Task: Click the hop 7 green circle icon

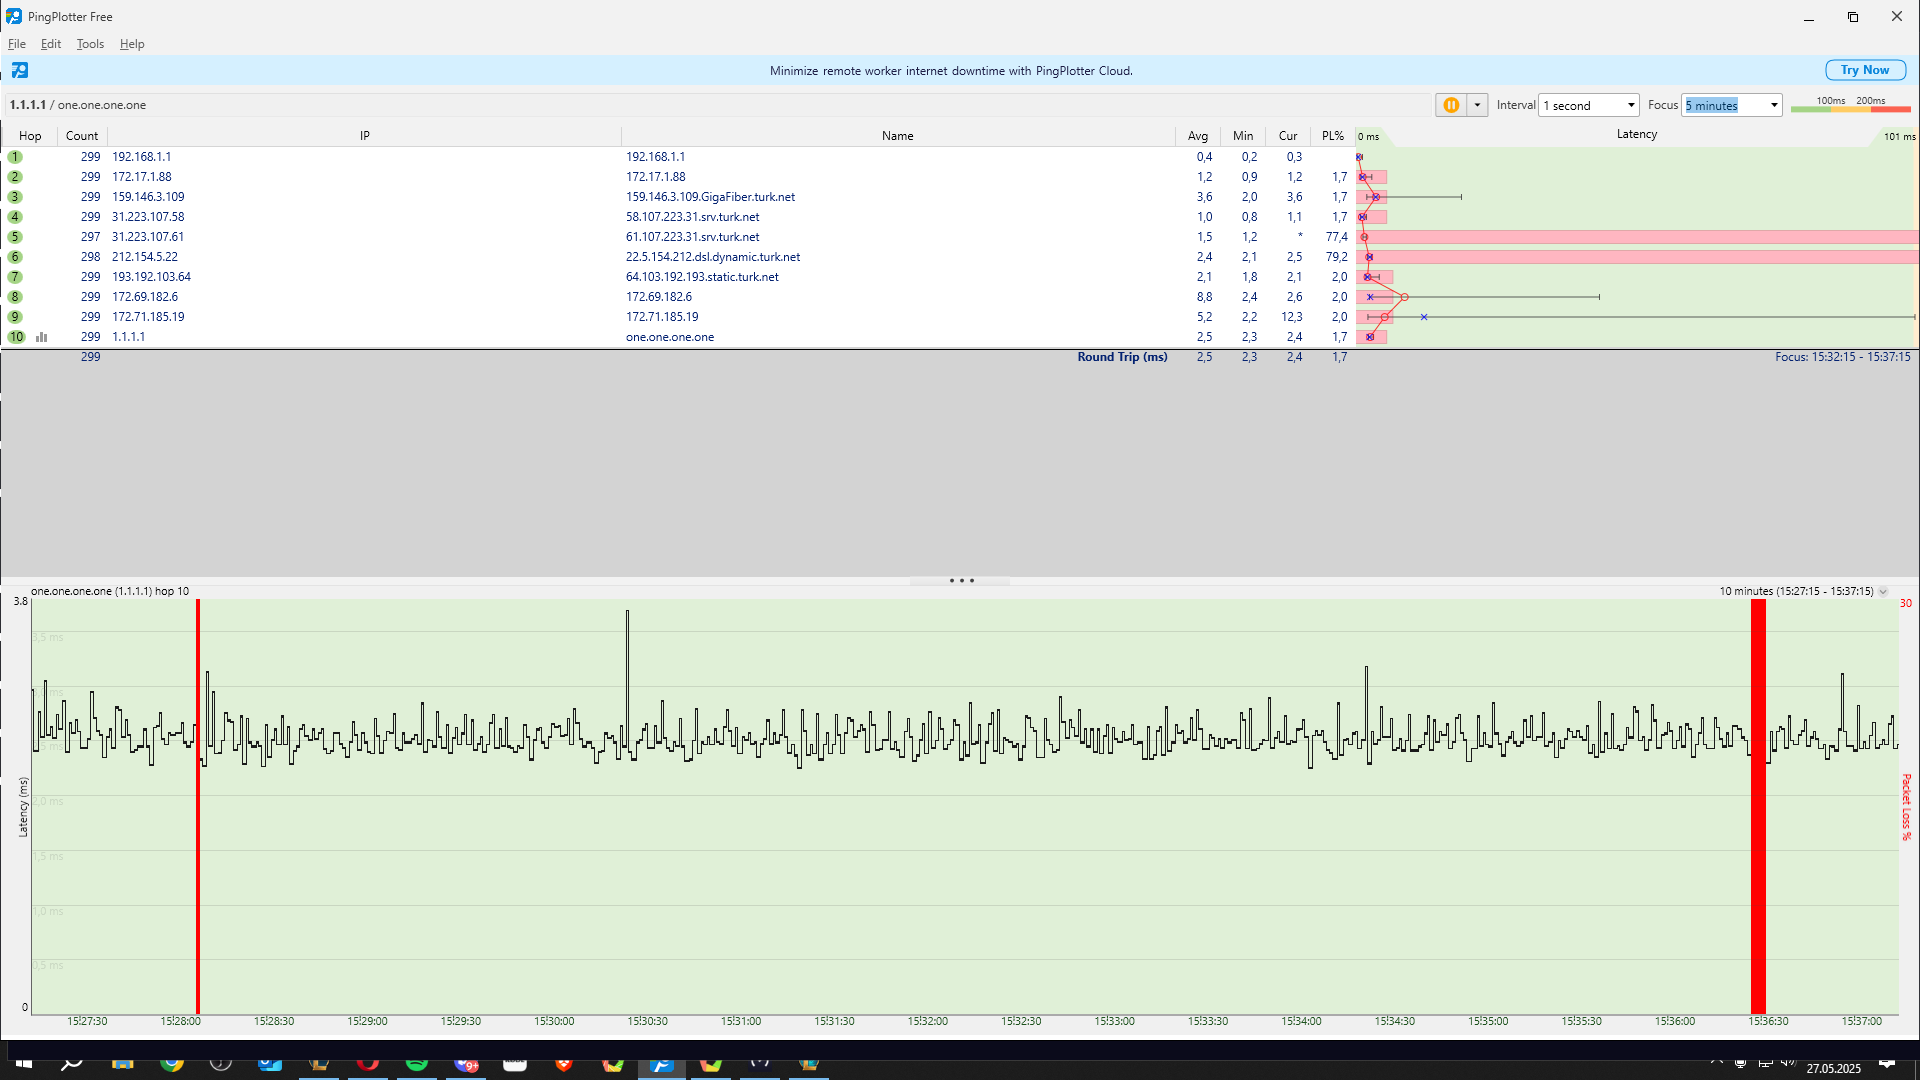Action: (x=15, y=277)
